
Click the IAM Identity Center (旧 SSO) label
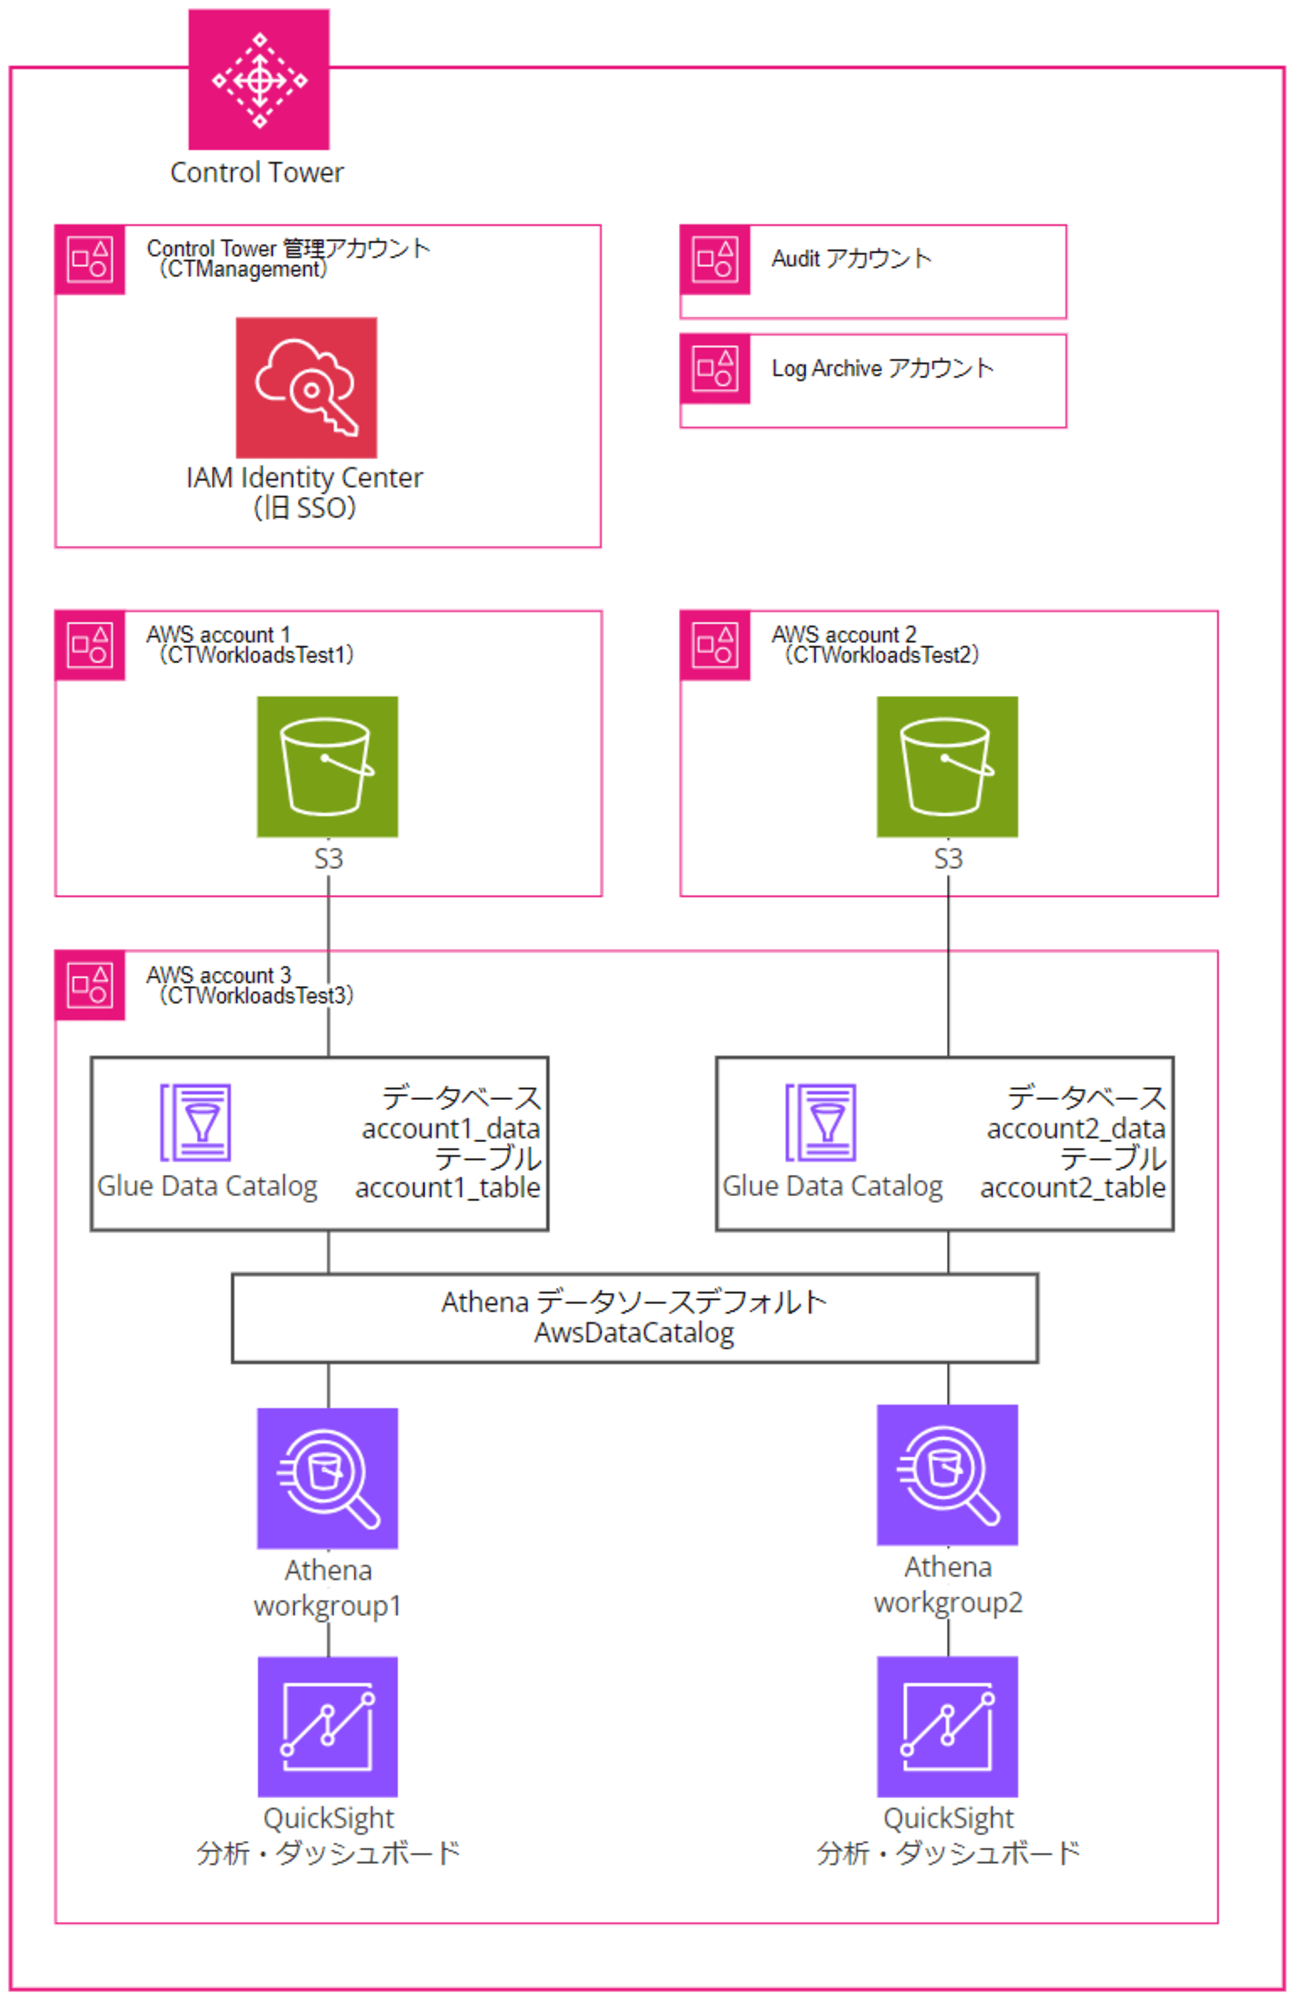305,492
